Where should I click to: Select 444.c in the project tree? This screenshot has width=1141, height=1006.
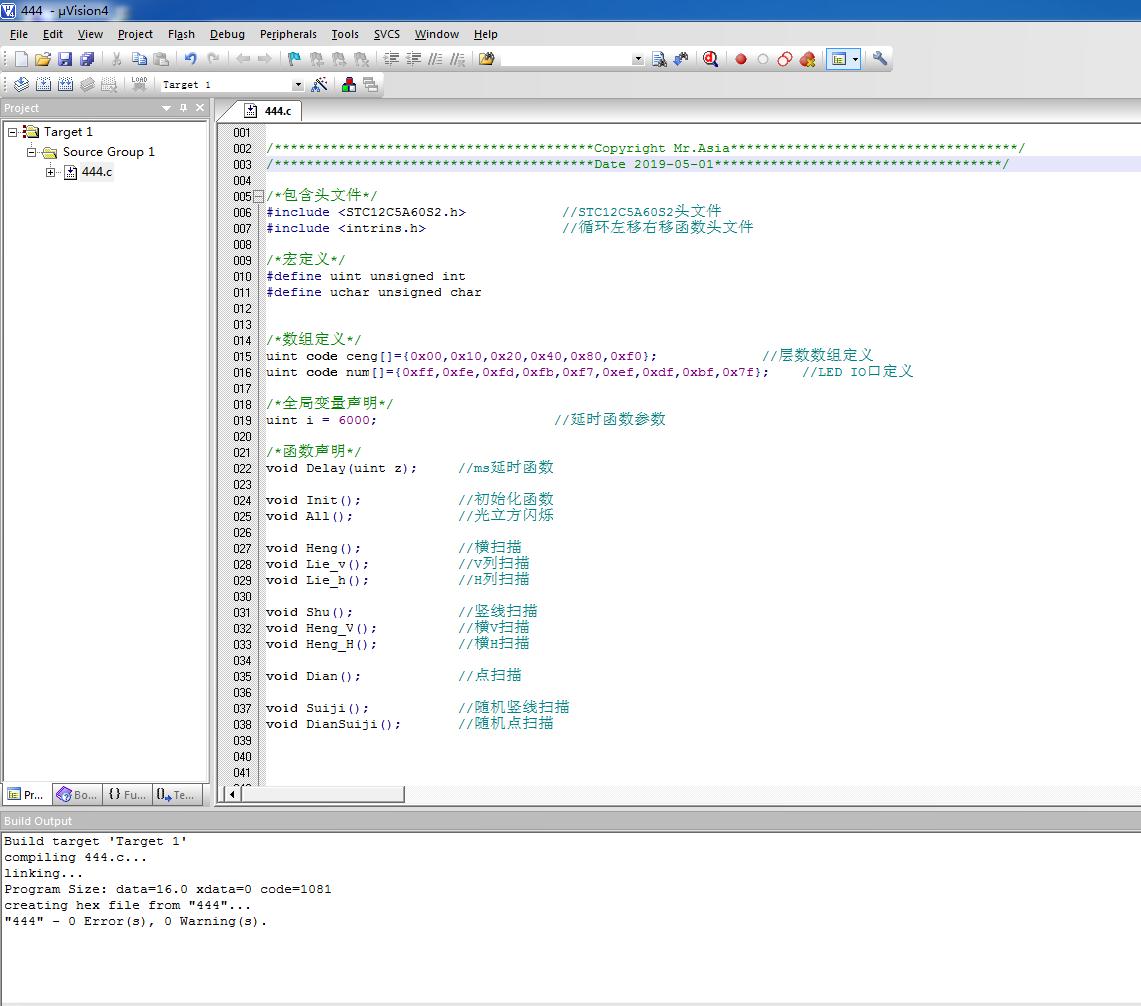coord(97,172)
